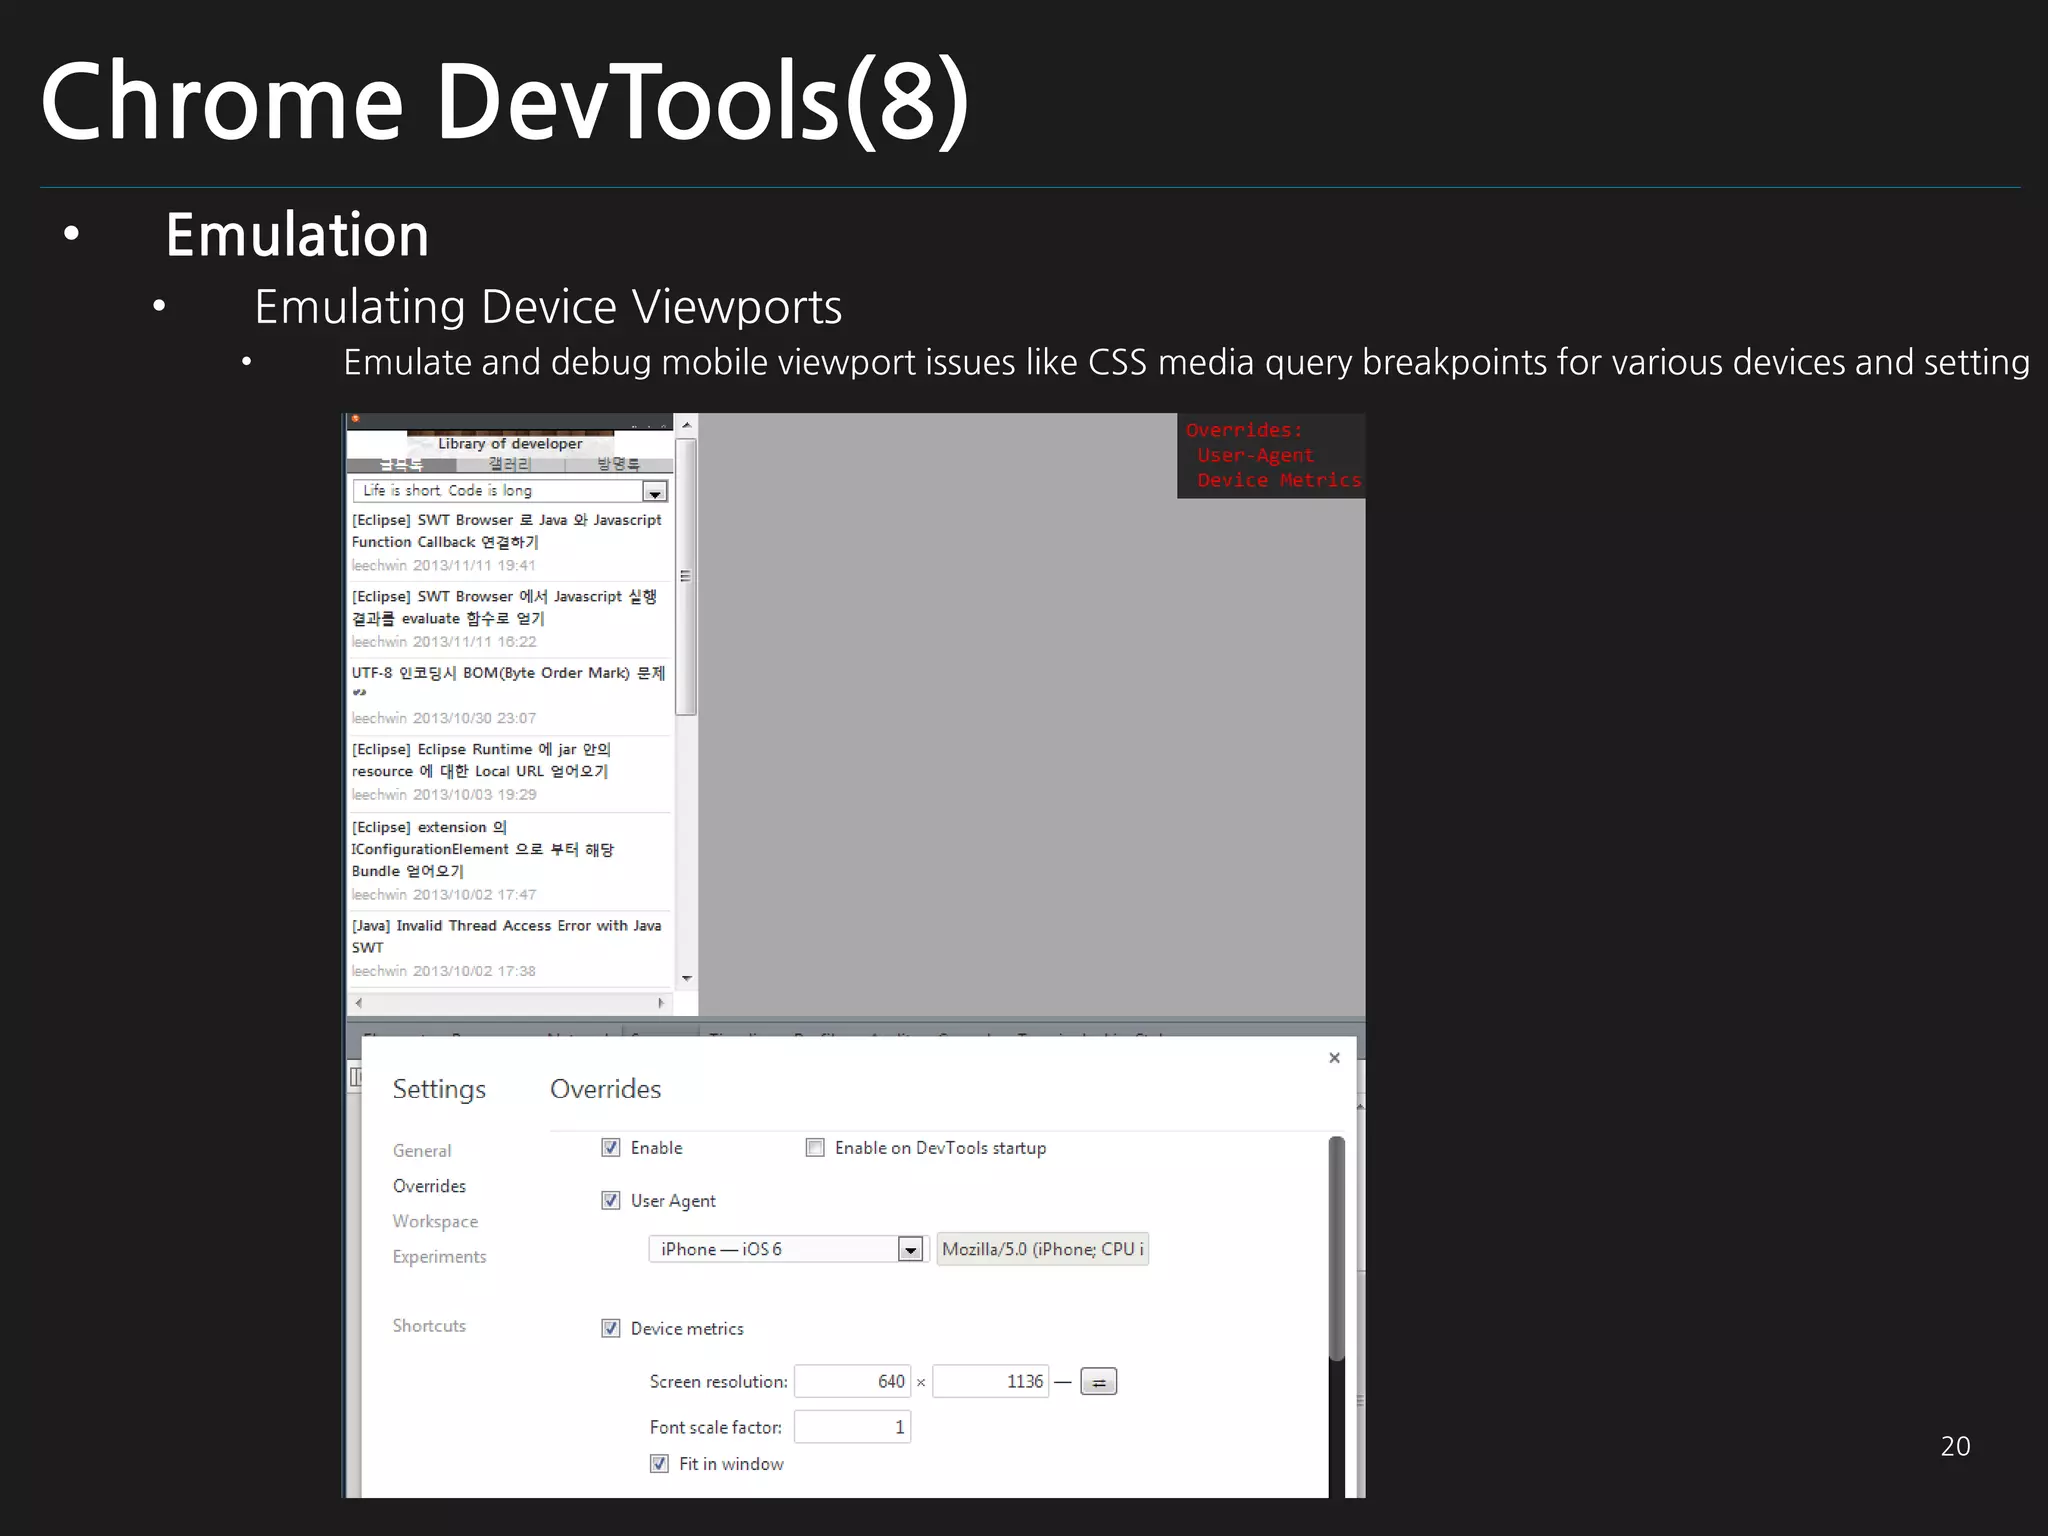Open the Workspace settings section
This screenshot has width=2048, height=1536.
click(x=435, y=1222)
